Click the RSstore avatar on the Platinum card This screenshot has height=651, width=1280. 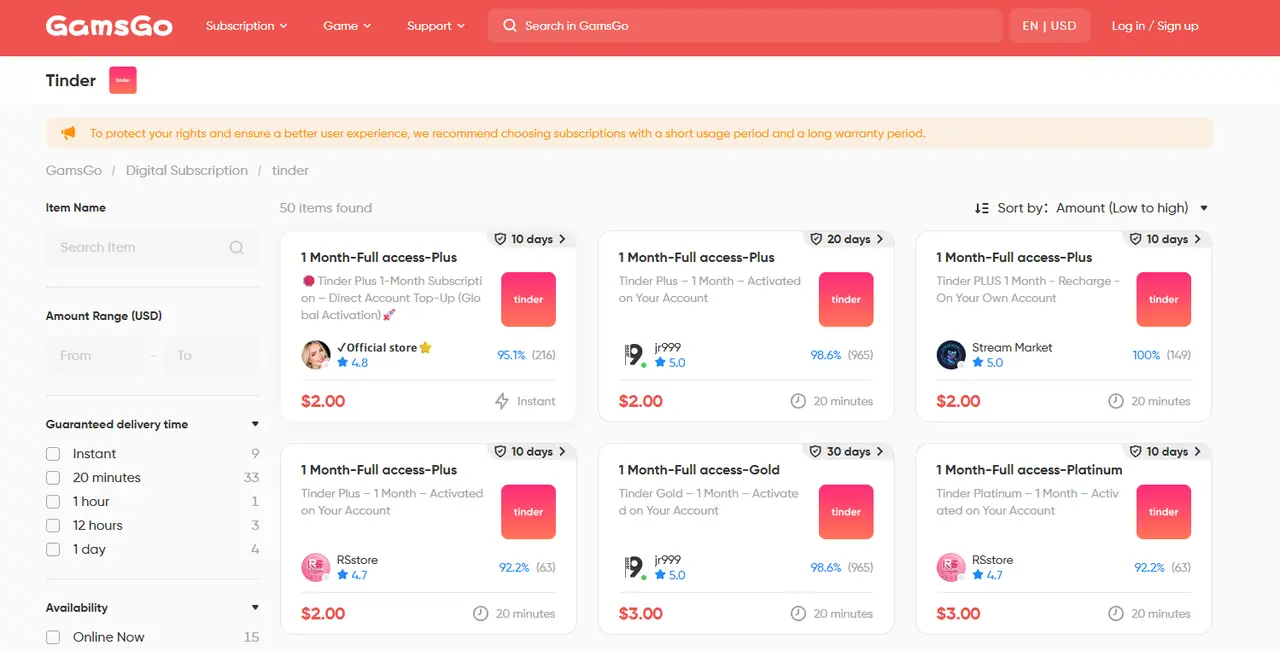pyautogui.click(x=951, y=567)
